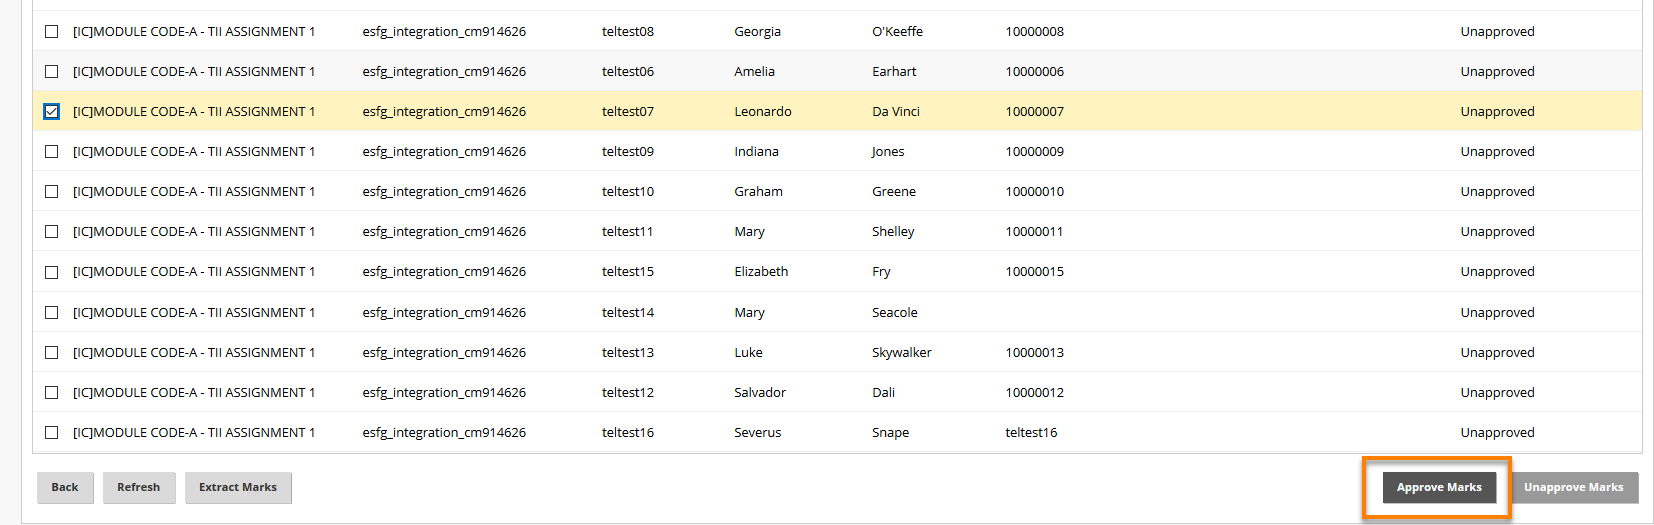
Task: Click the Unapproved status for Severus Snape
Action: (1497, 433)
